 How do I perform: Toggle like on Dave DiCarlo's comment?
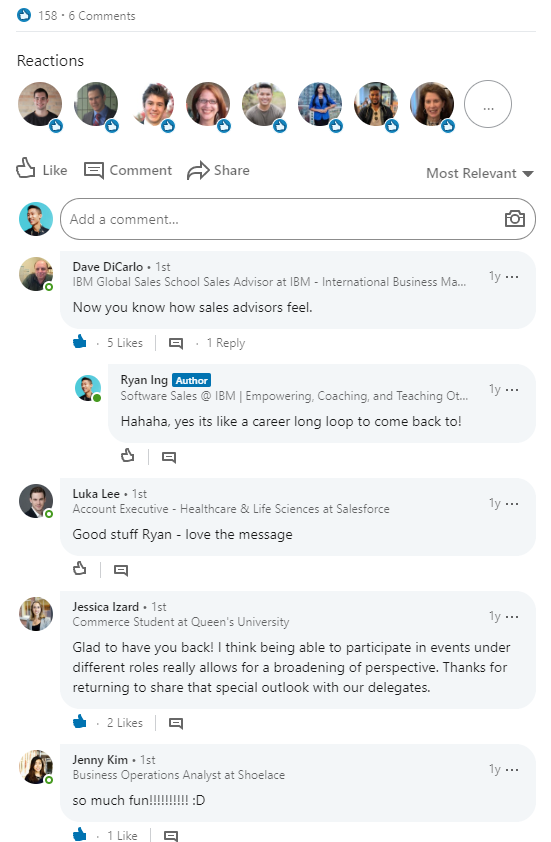pyautogui.click(x=79, y=342)
